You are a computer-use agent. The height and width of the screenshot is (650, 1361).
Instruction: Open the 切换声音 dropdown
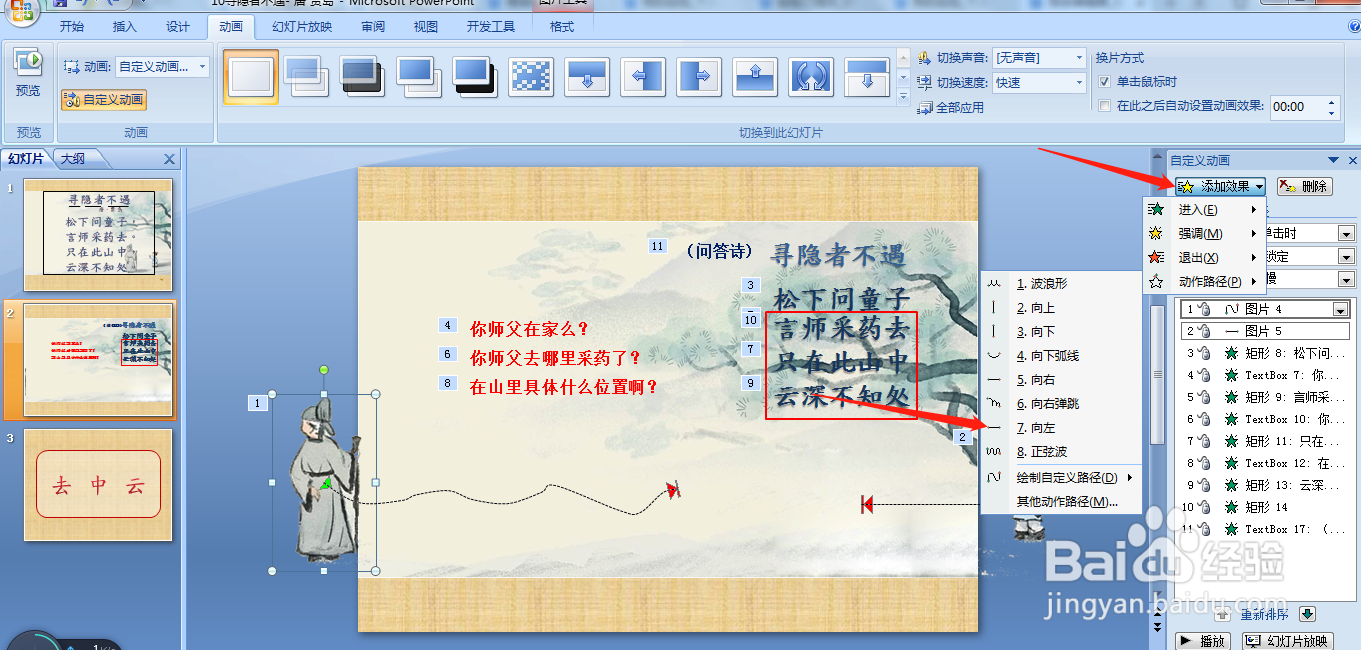[x=1078, y=59]
